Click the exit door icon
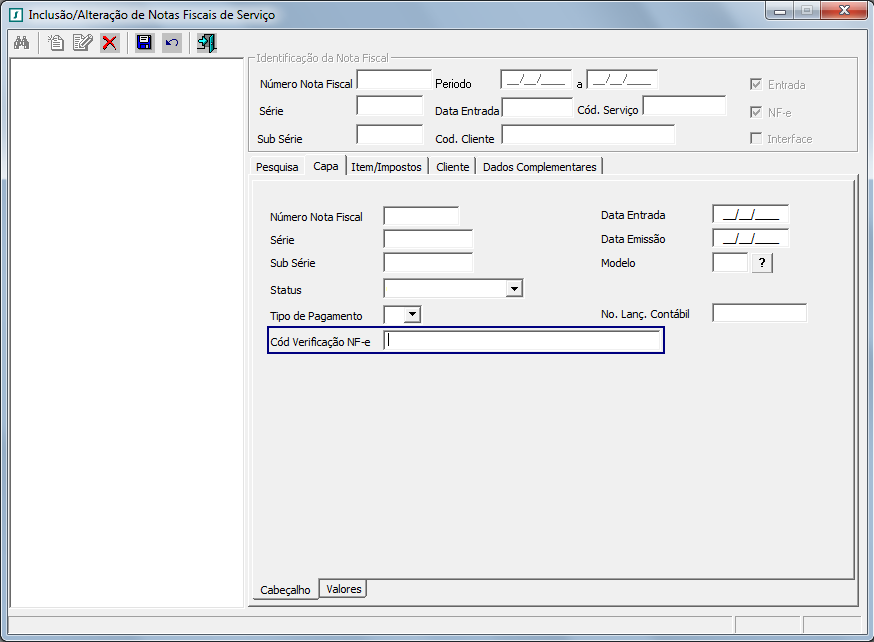Screen dimensions: 874x642 [207, 43]
